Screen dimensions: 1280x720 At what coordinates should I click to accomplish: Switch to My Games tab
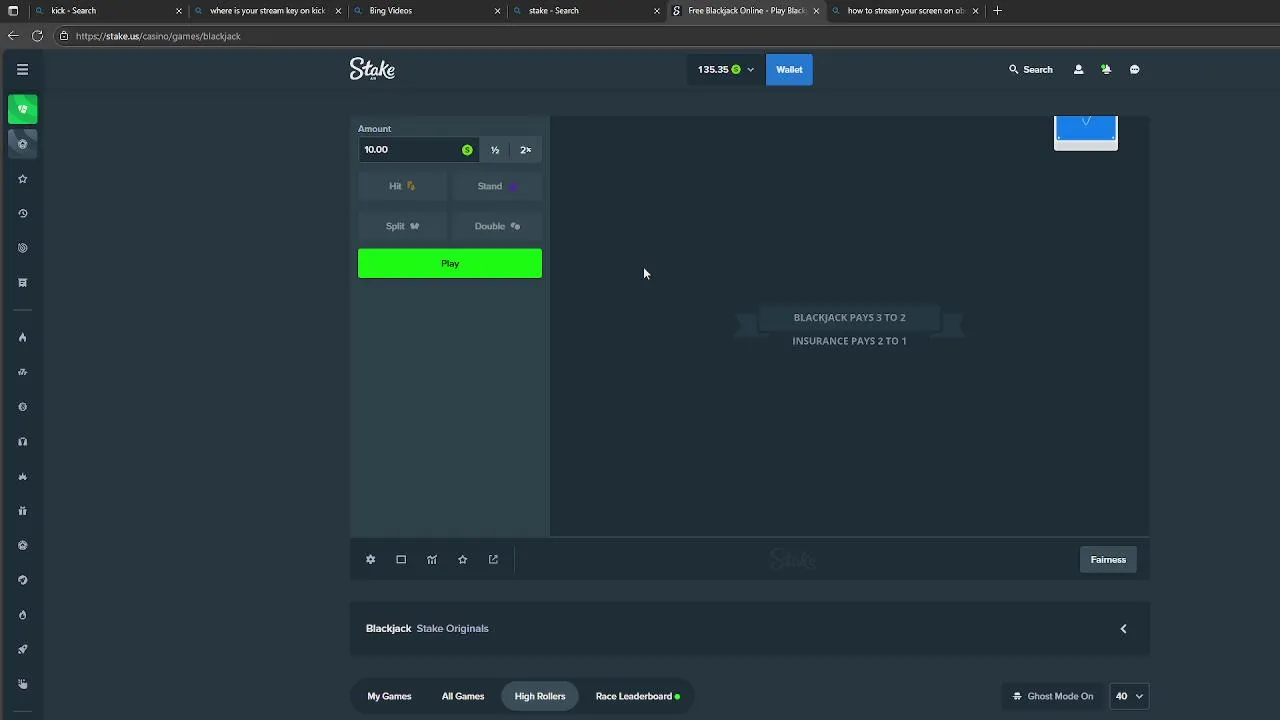pyautogui.click(x=389, y=696)
